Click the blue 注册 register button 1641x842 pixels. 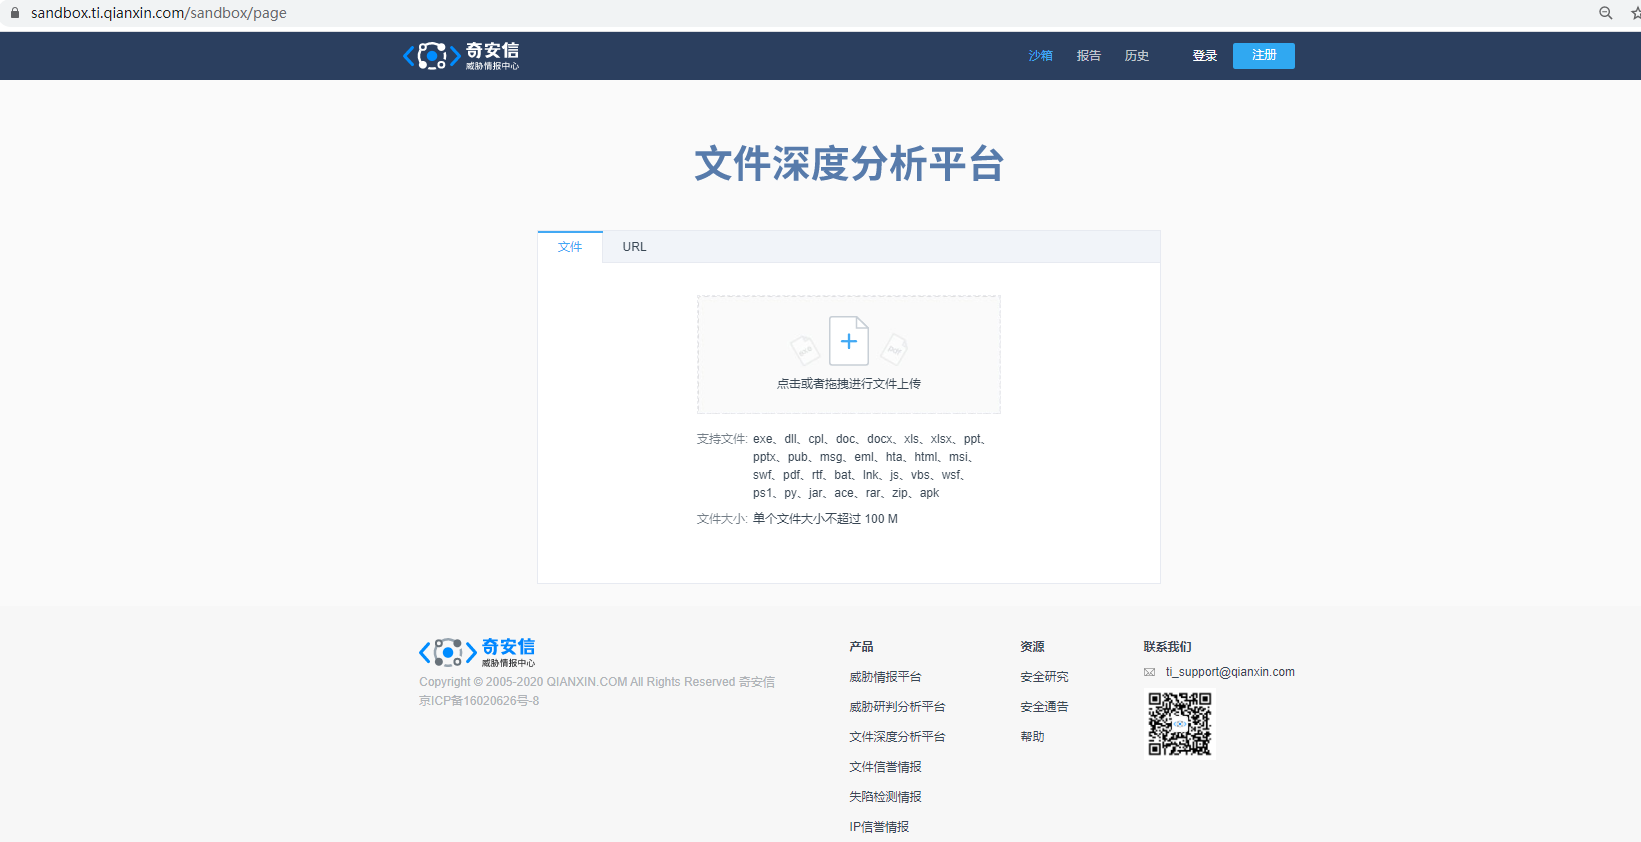point(1264,56)
